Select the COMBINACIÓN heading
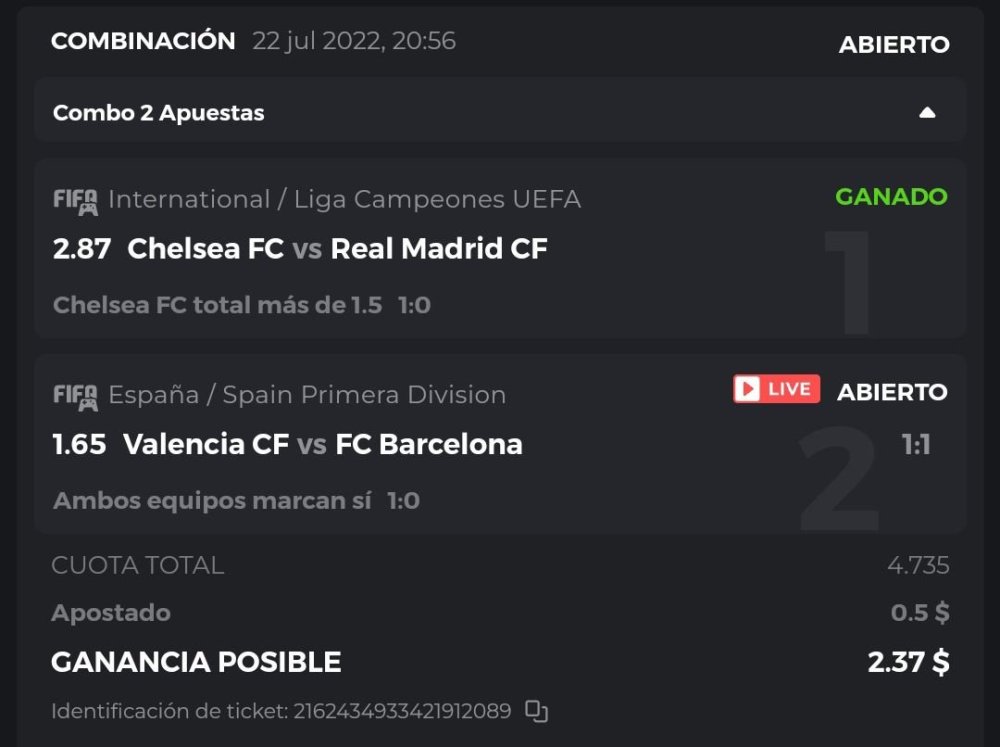 point(143,41)
